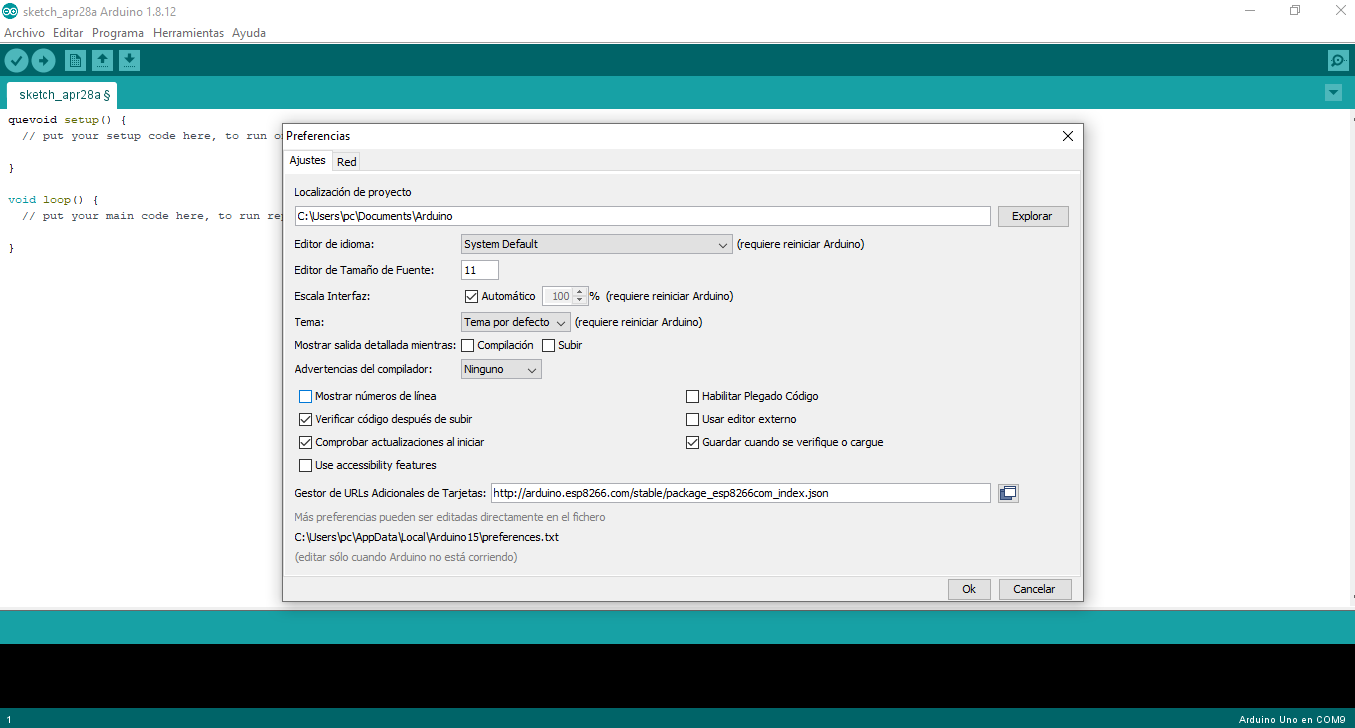This screenshot has width=1355, height=728.
Task: Restore down the Arduino window
Action: click(1295, 10)
